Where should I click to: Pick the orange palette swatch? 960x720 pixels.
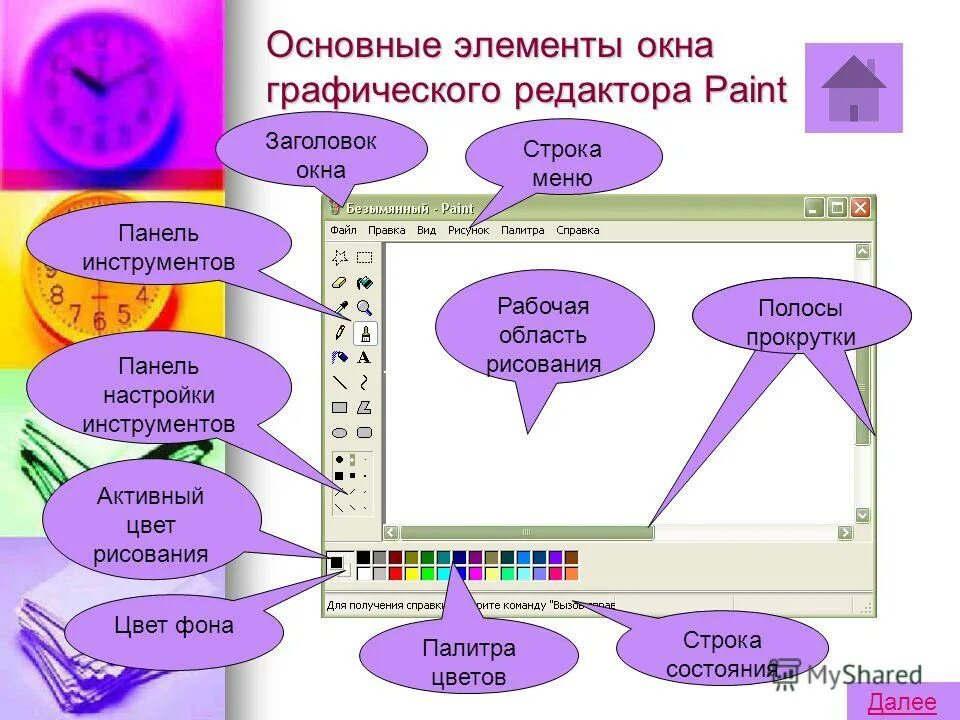(571, 574)
